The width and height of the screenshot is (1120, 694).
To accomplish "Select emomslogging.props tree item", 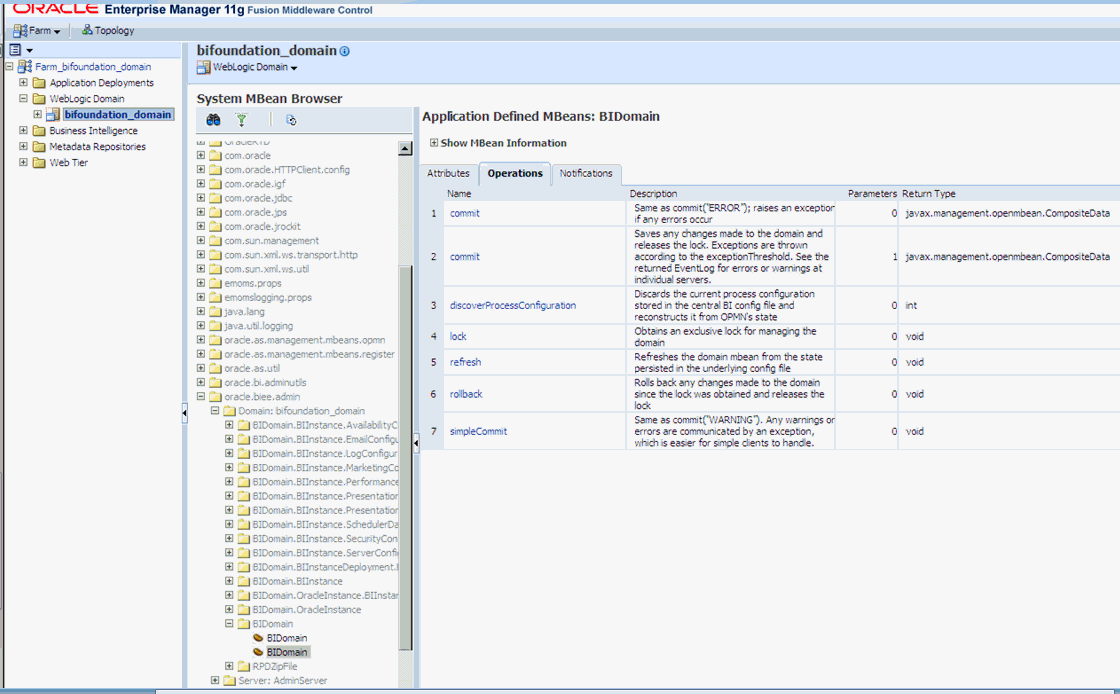I will point(268,297).
